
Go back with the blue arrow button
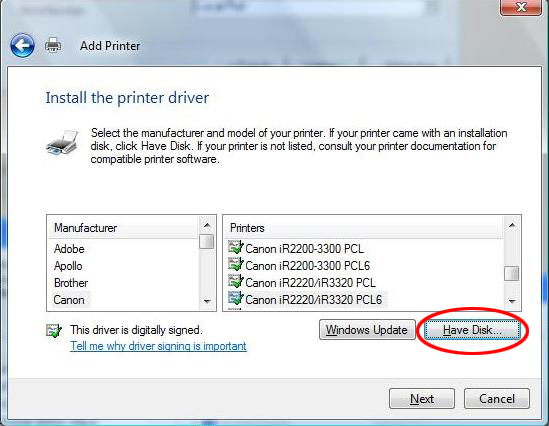coord(22,46)
